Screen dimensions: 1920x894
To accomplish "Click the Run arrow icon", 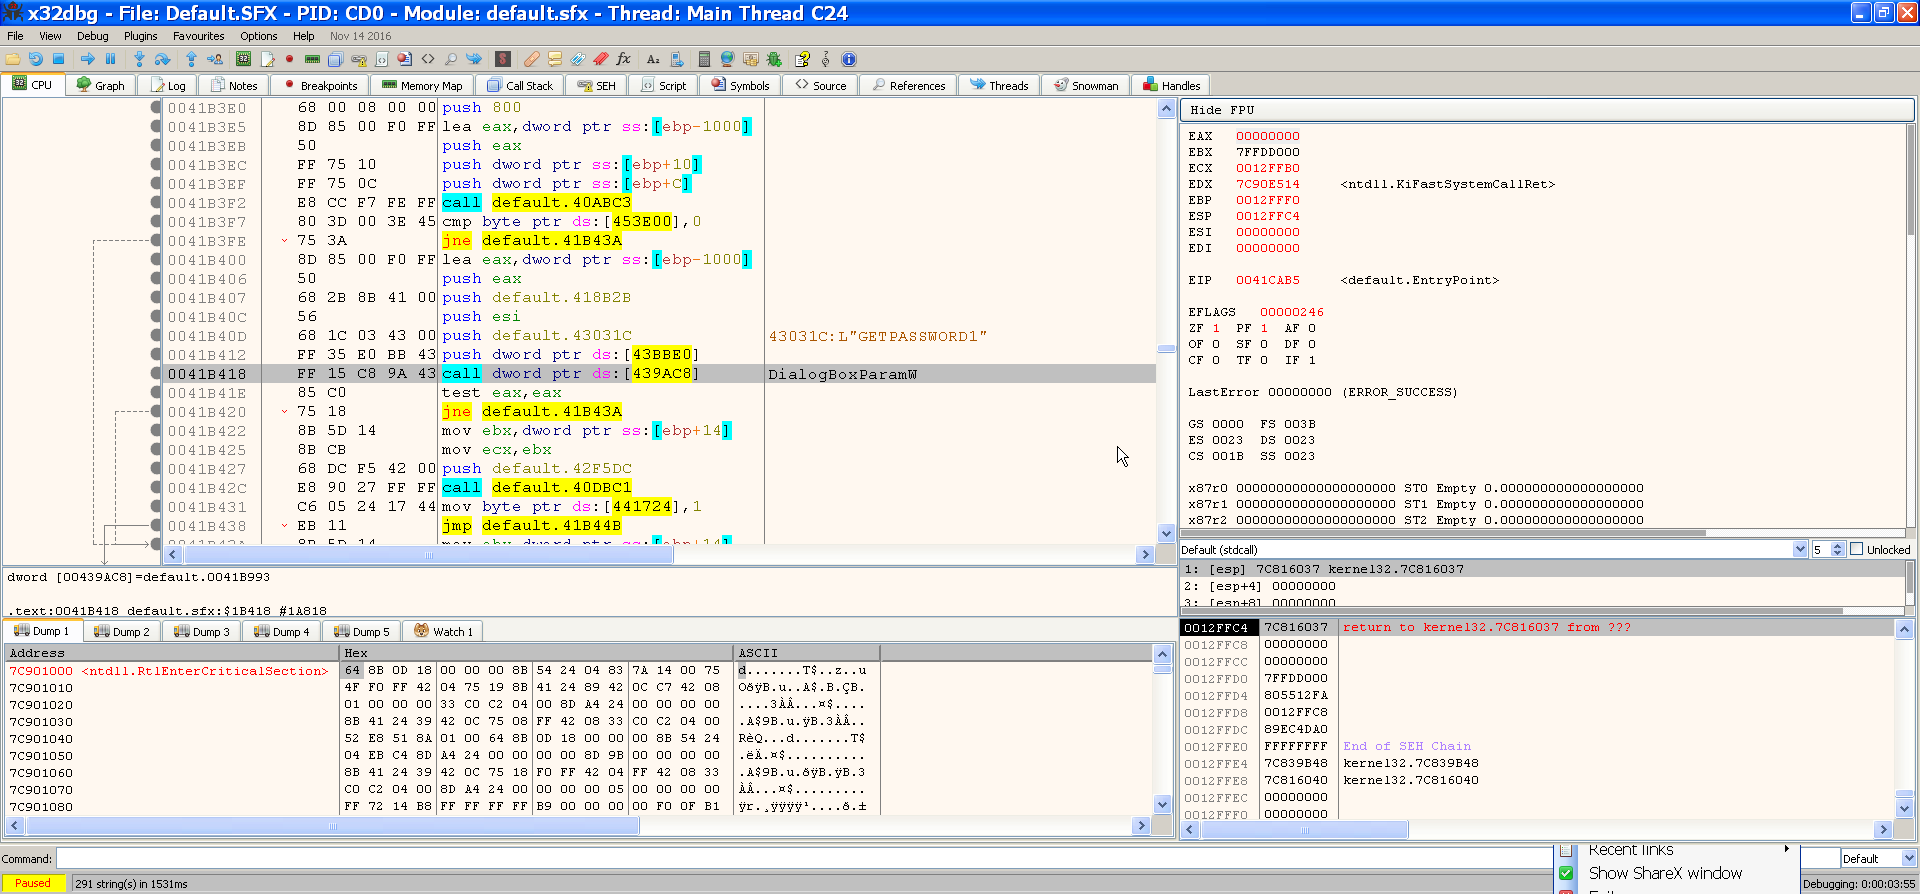I will click(87, 59).
